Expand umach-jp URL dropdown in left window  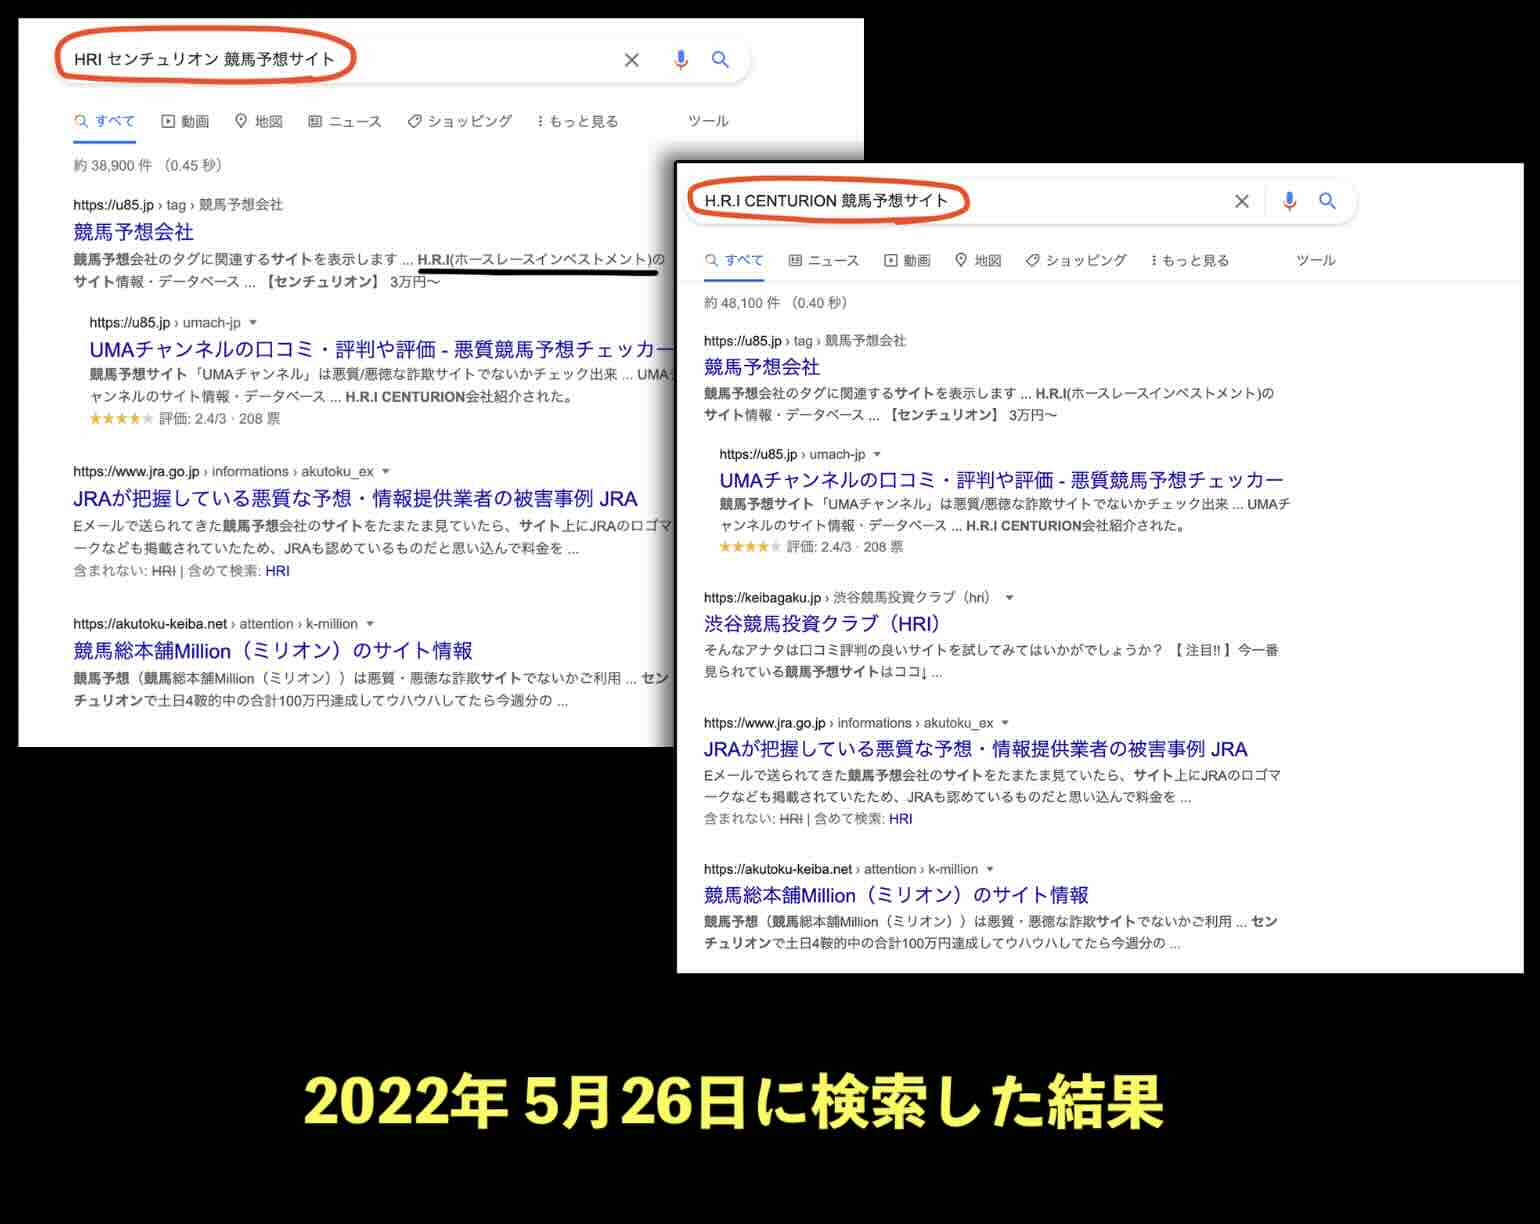253,323
